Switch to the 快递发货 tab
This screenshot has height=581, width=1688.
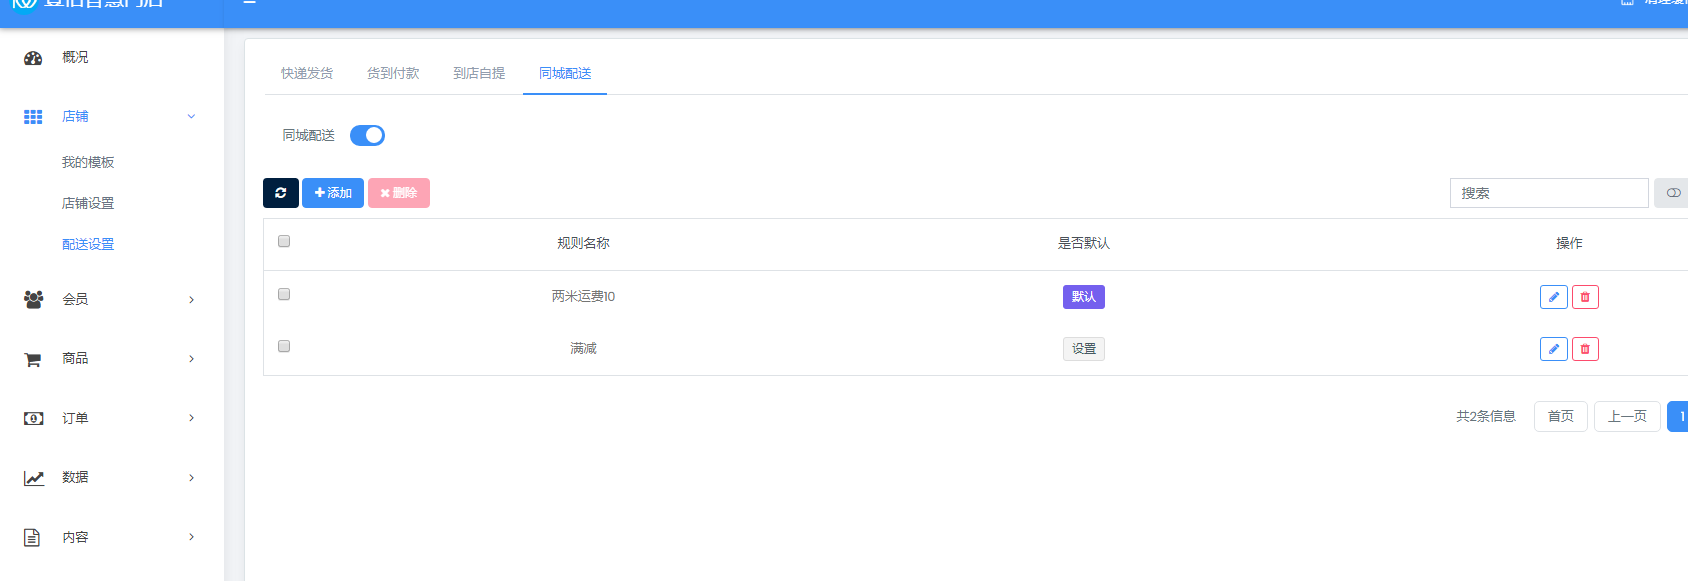(x=307, y=74)
